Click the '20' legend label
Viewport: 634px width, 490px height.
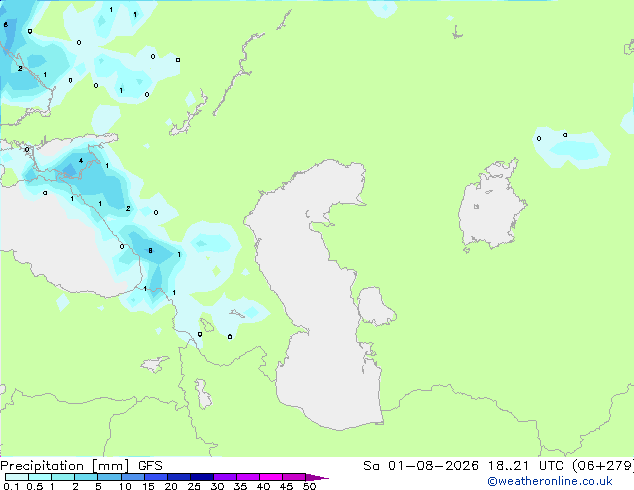pos(171,486)
